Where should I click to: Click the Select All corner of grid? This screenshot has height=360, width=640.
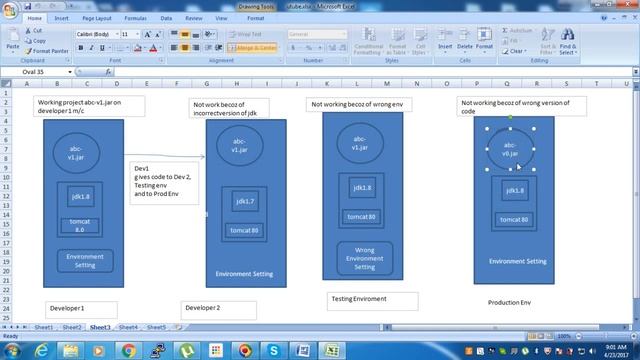tap(6, 84)
